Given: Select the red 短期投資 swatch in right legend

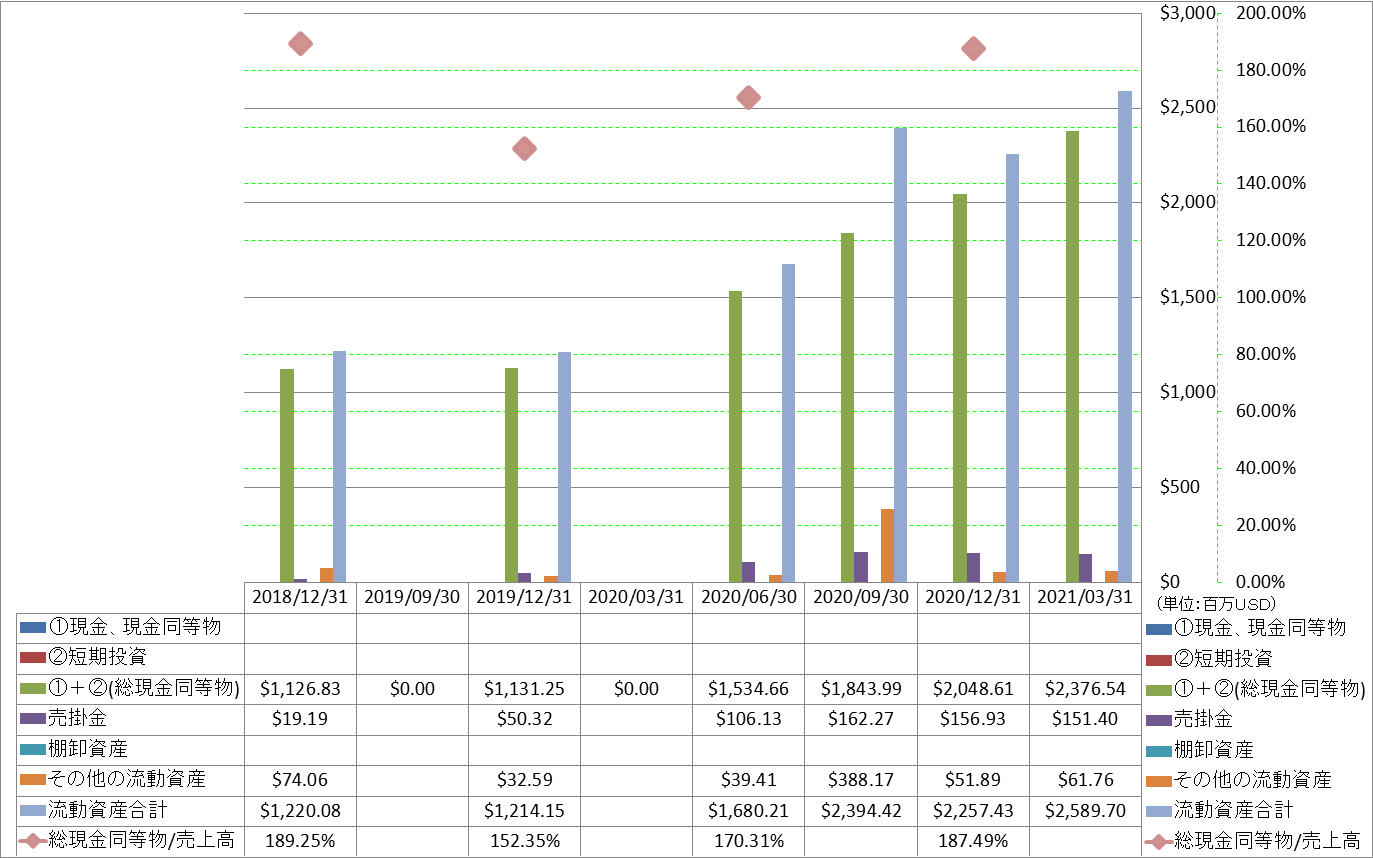Looking at the screenshot, I should coord(1158,658).
